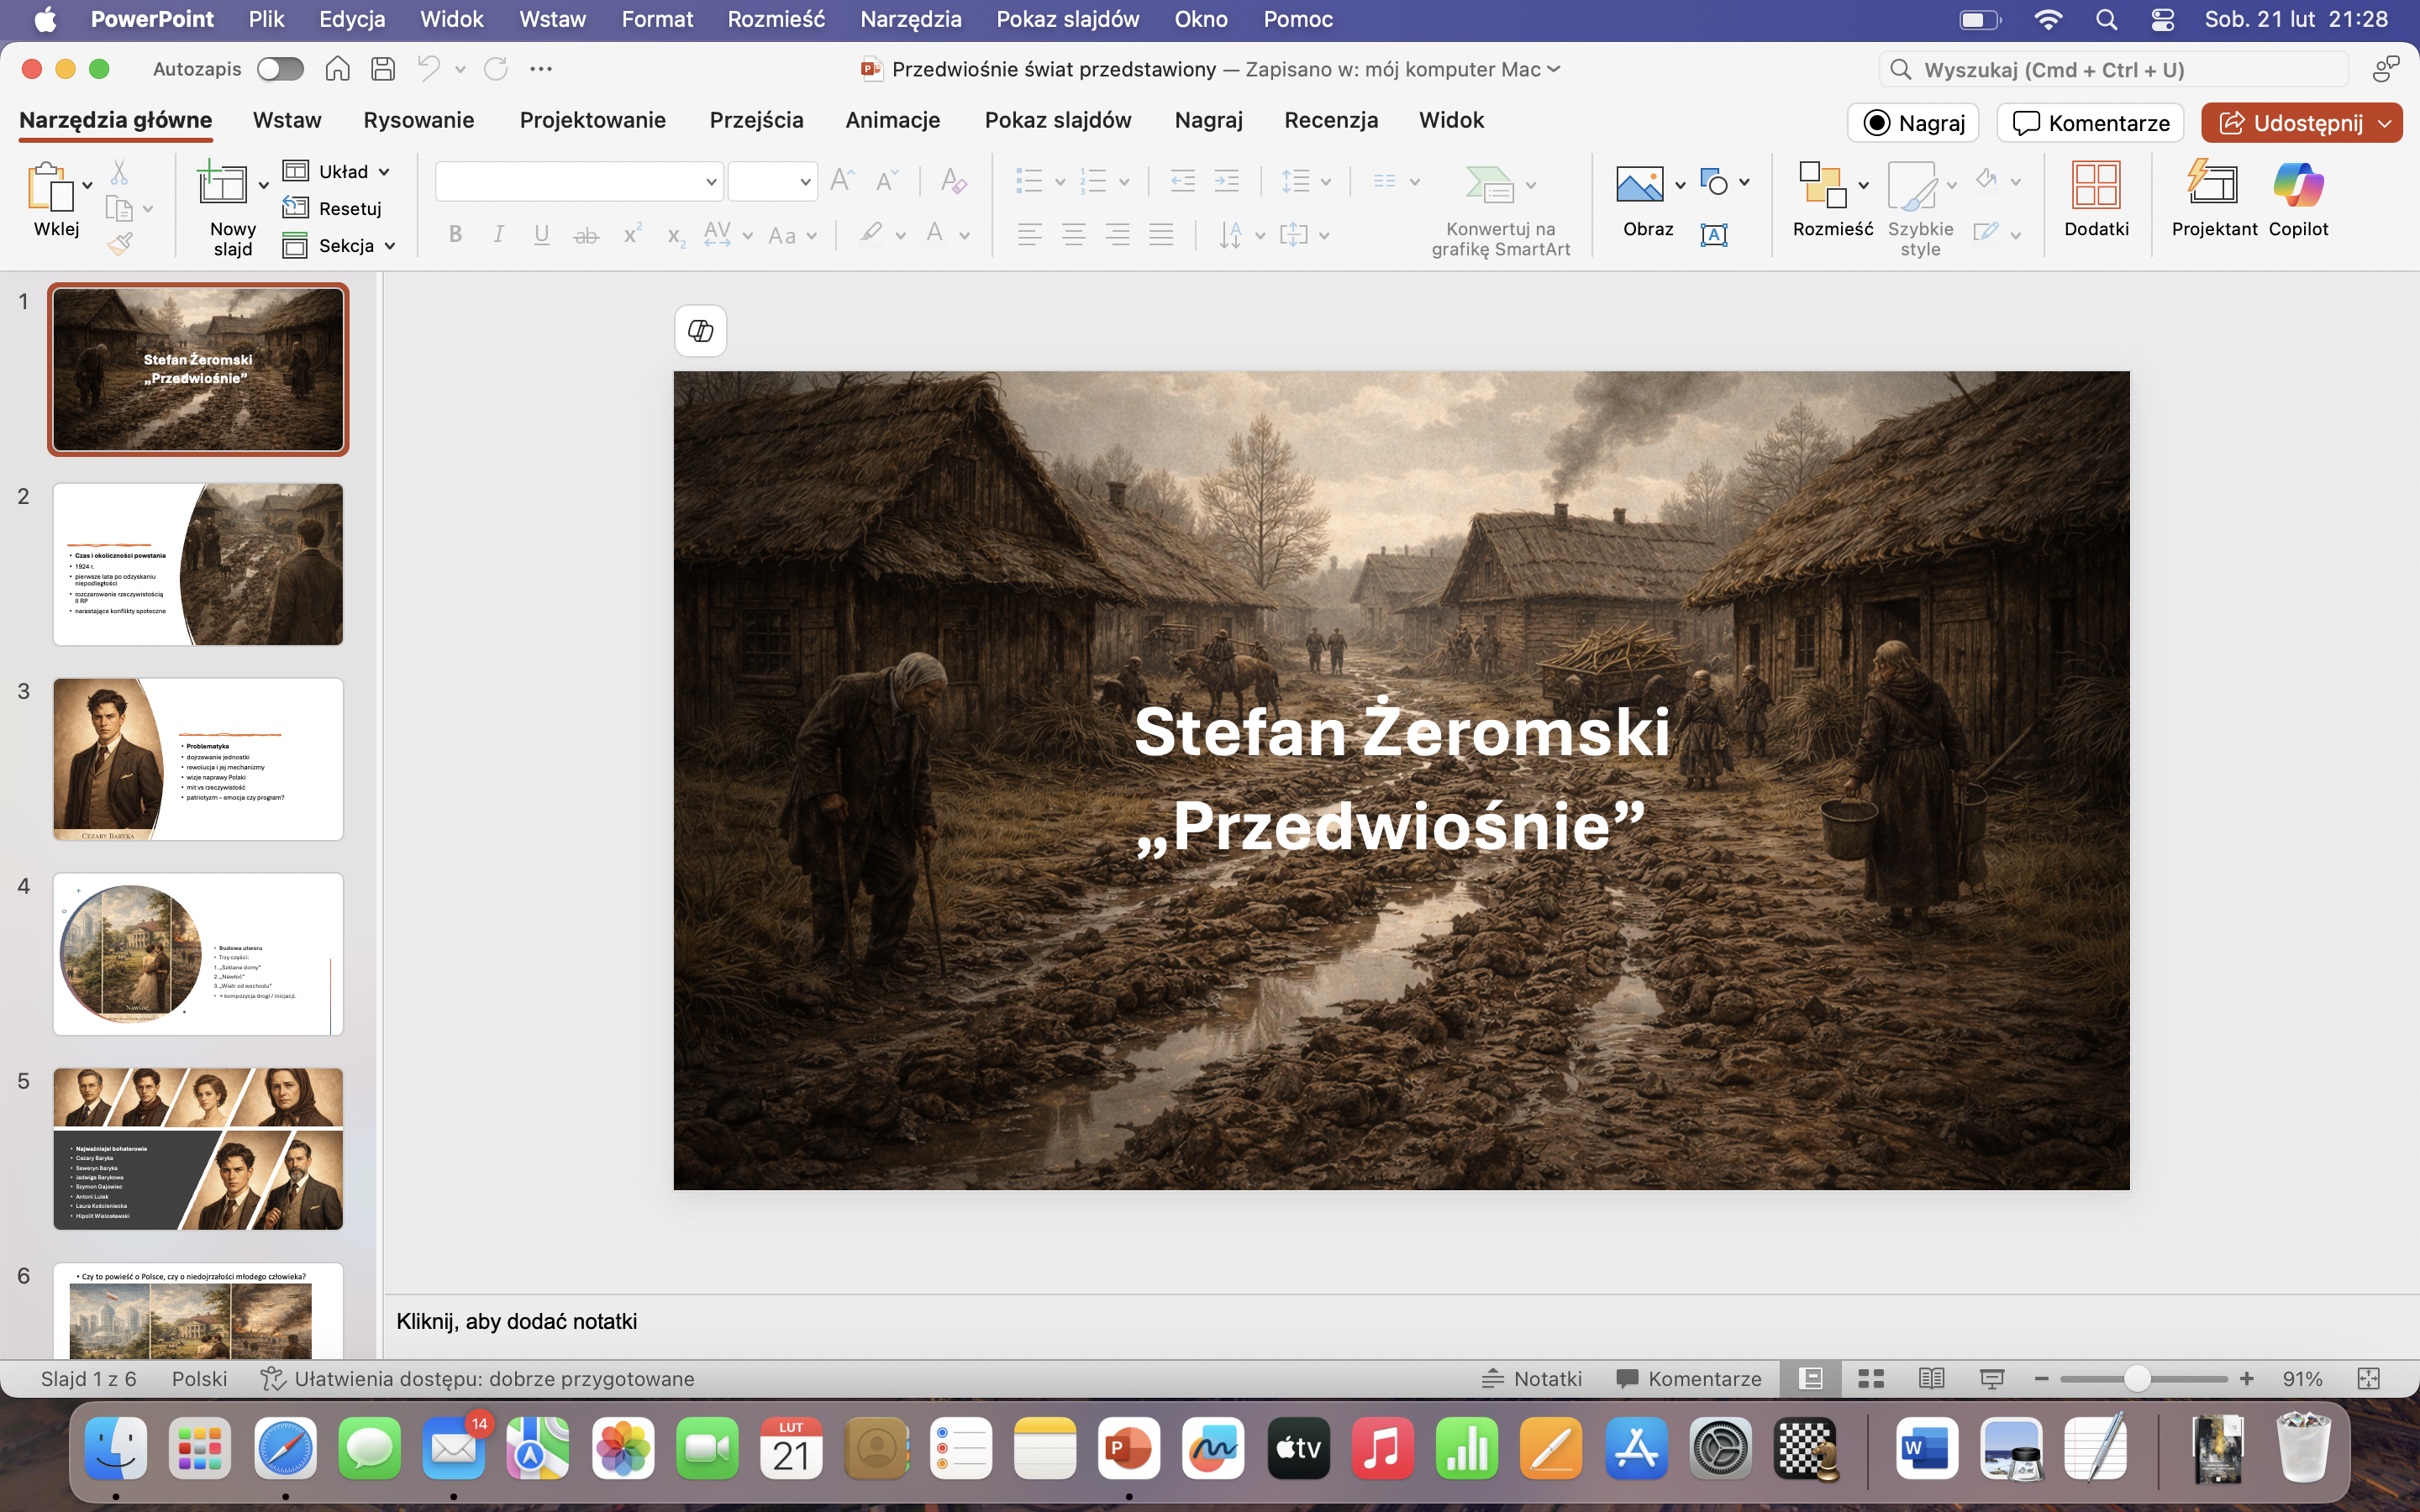The height and width of the screenshot is (1512, 2420).
Task: Switch to slide sorter view icon
Action: point(1871,1379)
